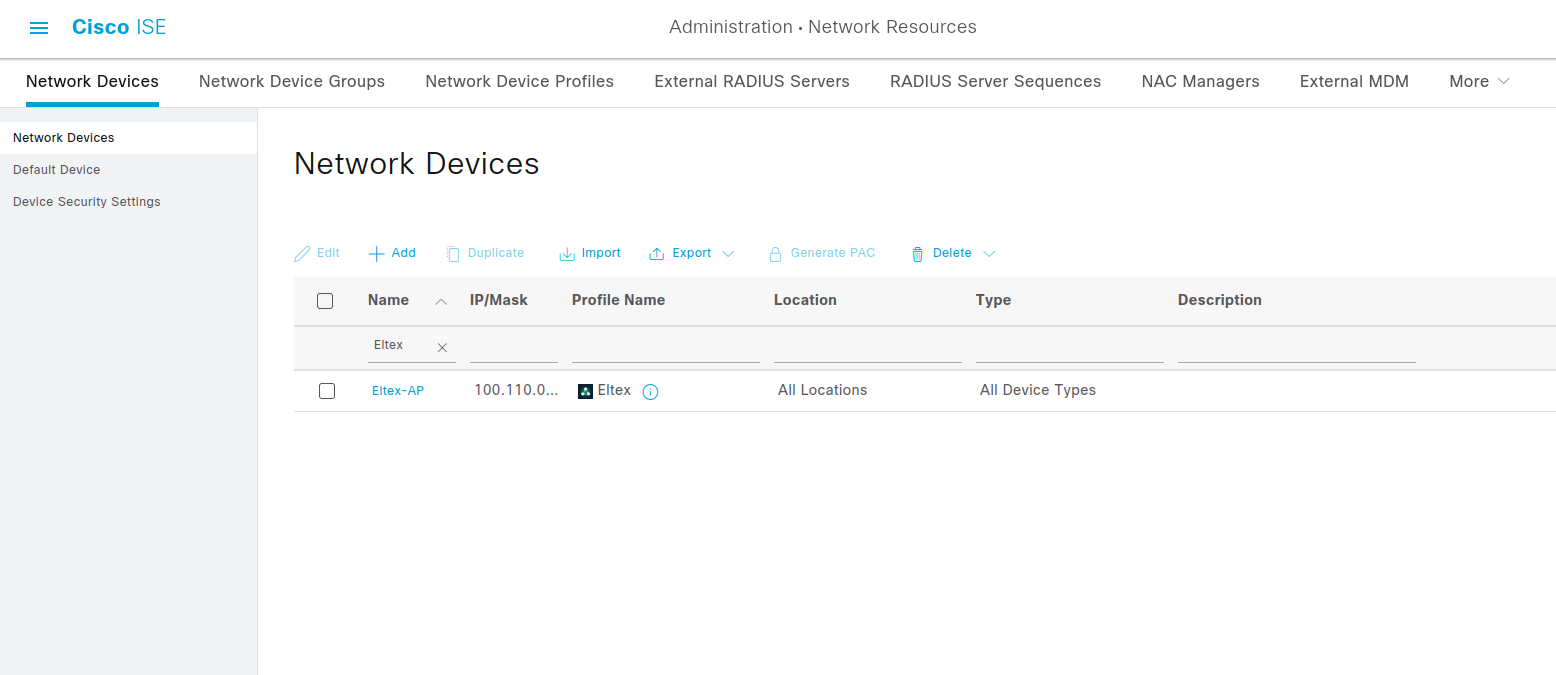The image size is (1556, 675).
Task: Open the External RADIUS Servers tab
Action: click(x=752, y=82)
